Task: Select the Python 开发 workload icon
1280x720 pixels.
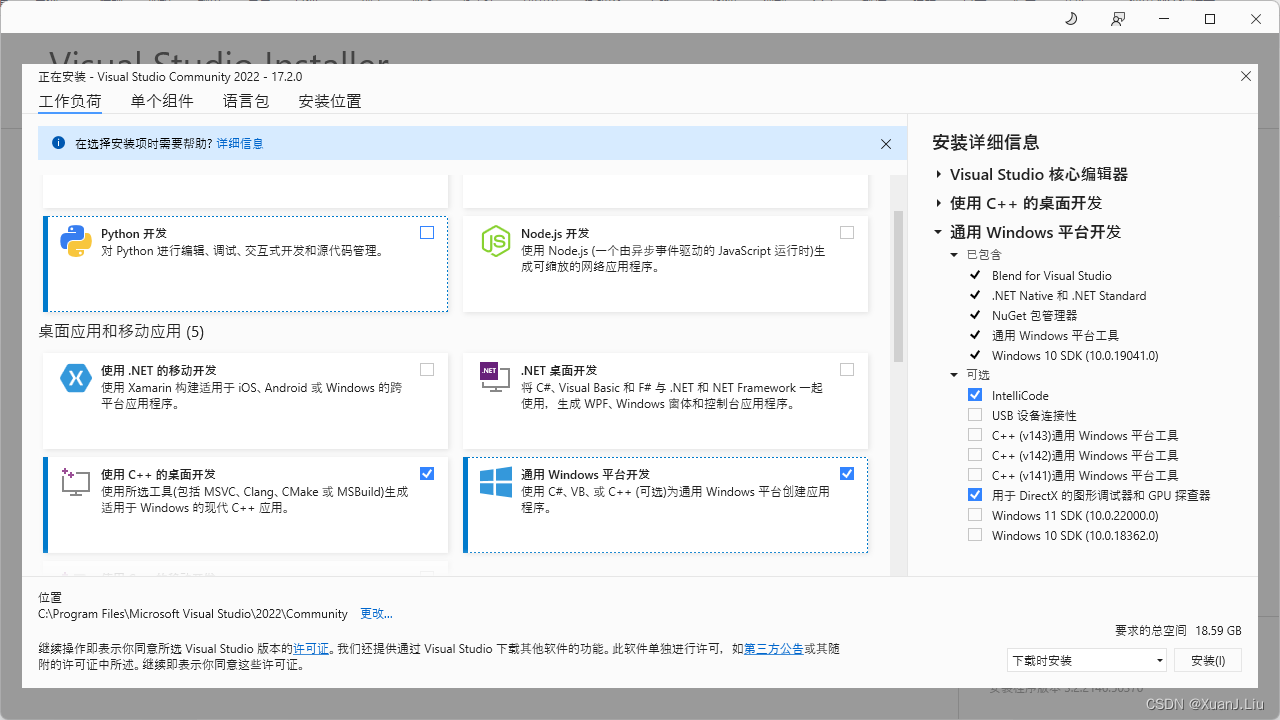Action: (x=76, y=240)
